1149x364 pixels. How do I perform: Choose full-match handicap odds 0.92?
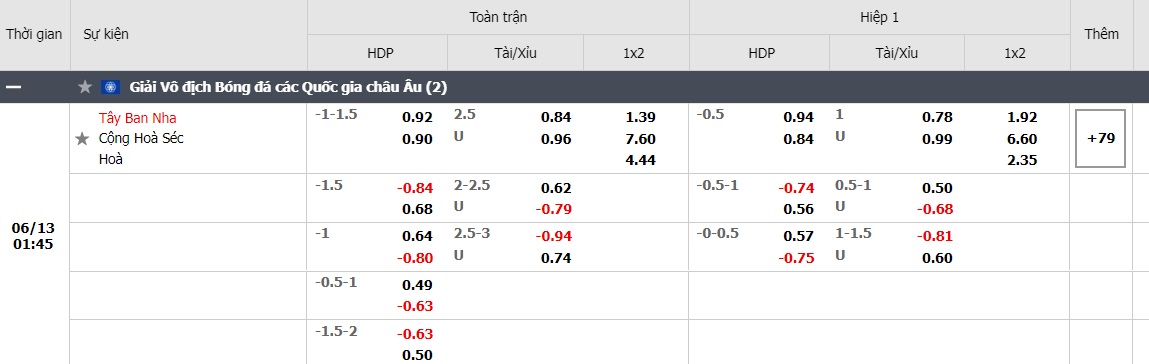click(x=418, y=117)
